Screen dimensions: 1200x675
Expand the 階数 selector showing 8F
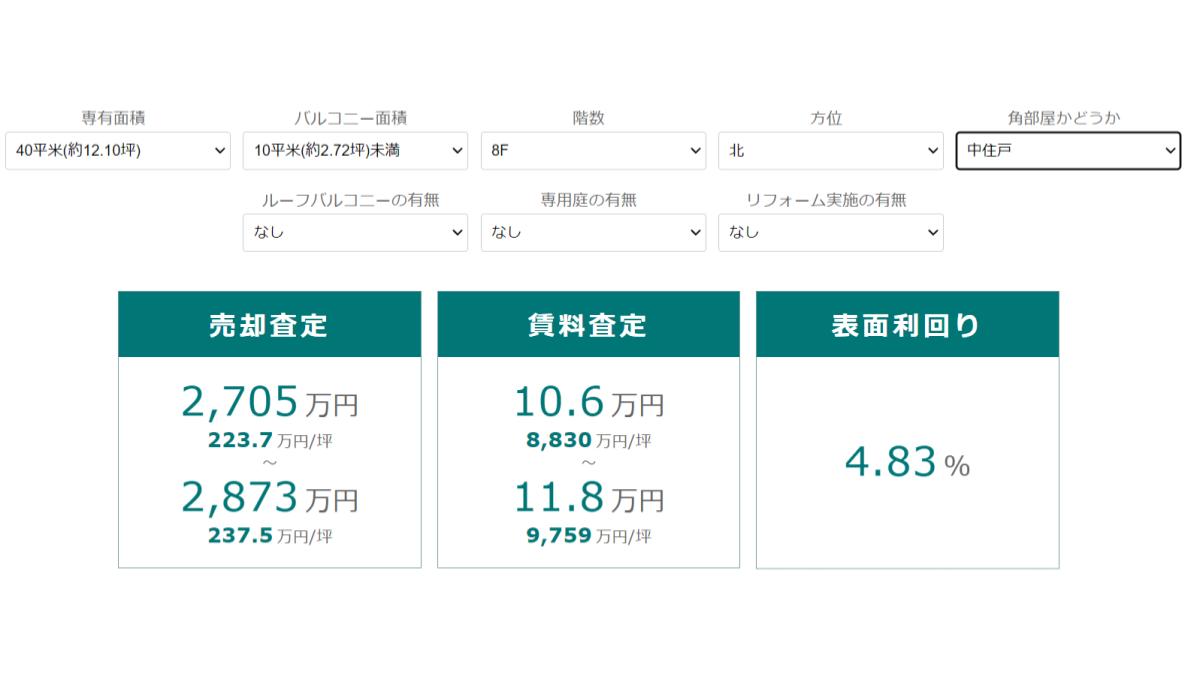tap(593, 151)
